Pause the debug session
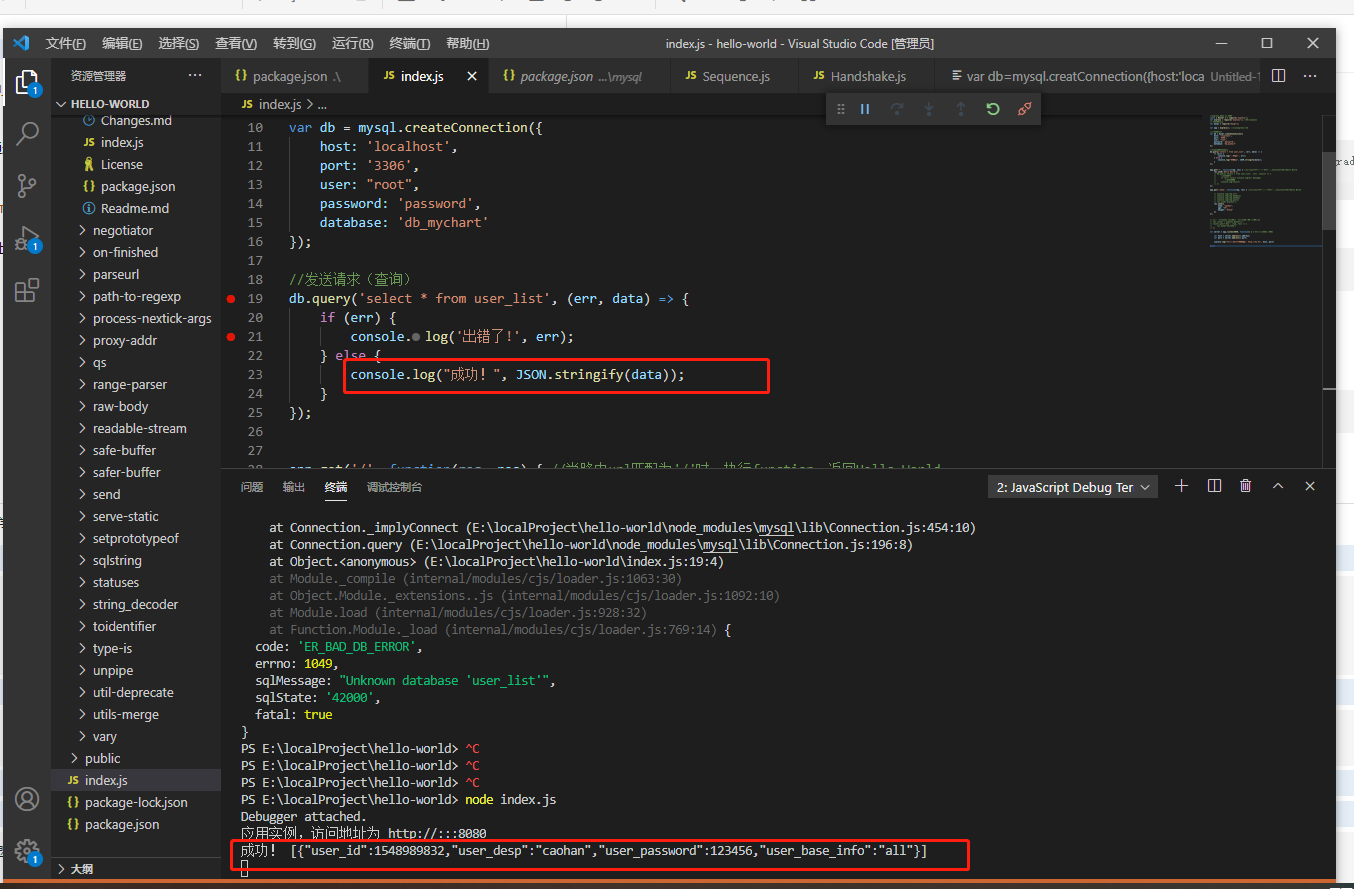 click(x=866, y=109)
